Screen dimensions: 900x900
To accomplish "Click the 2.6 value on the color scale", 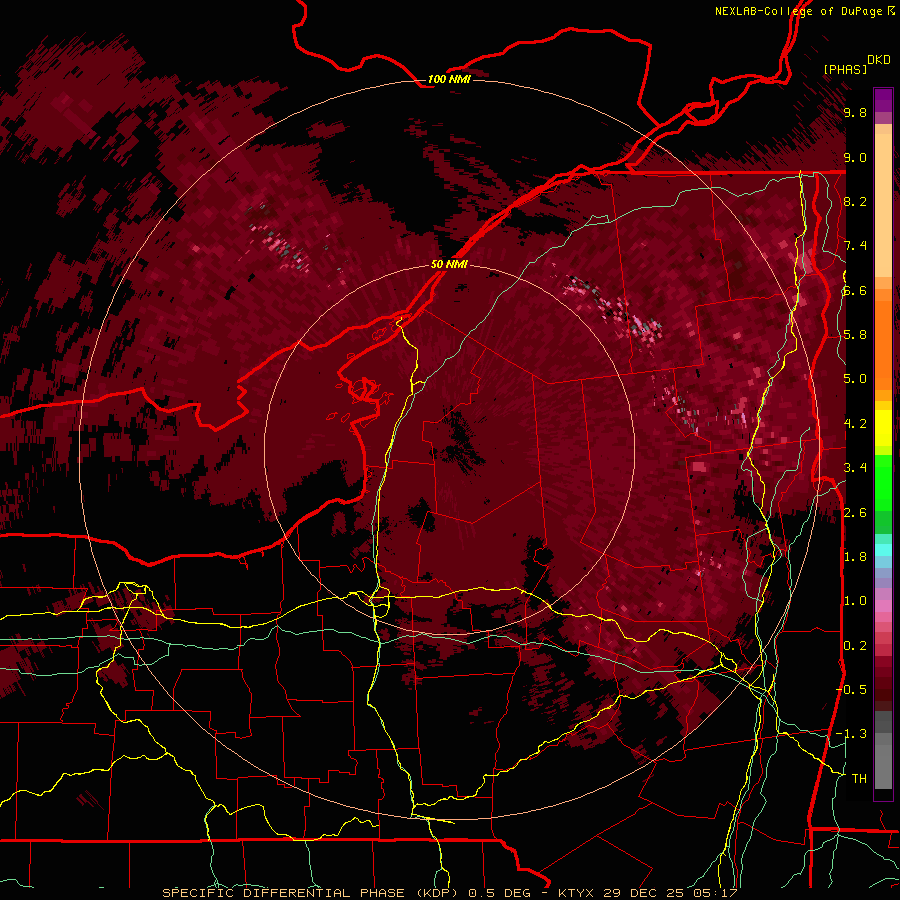I will tap(855, 513).
